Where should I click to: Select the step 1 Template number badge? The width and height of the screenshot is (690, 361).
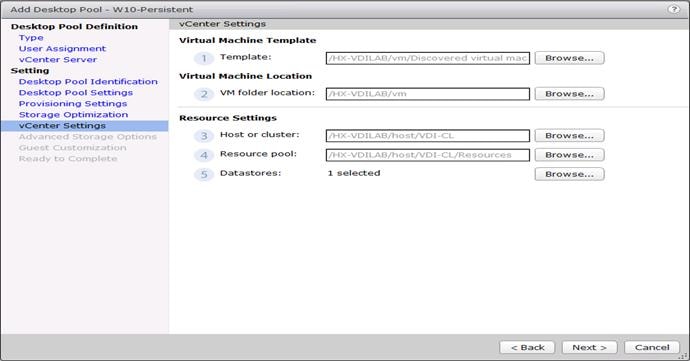click(204, 58)
